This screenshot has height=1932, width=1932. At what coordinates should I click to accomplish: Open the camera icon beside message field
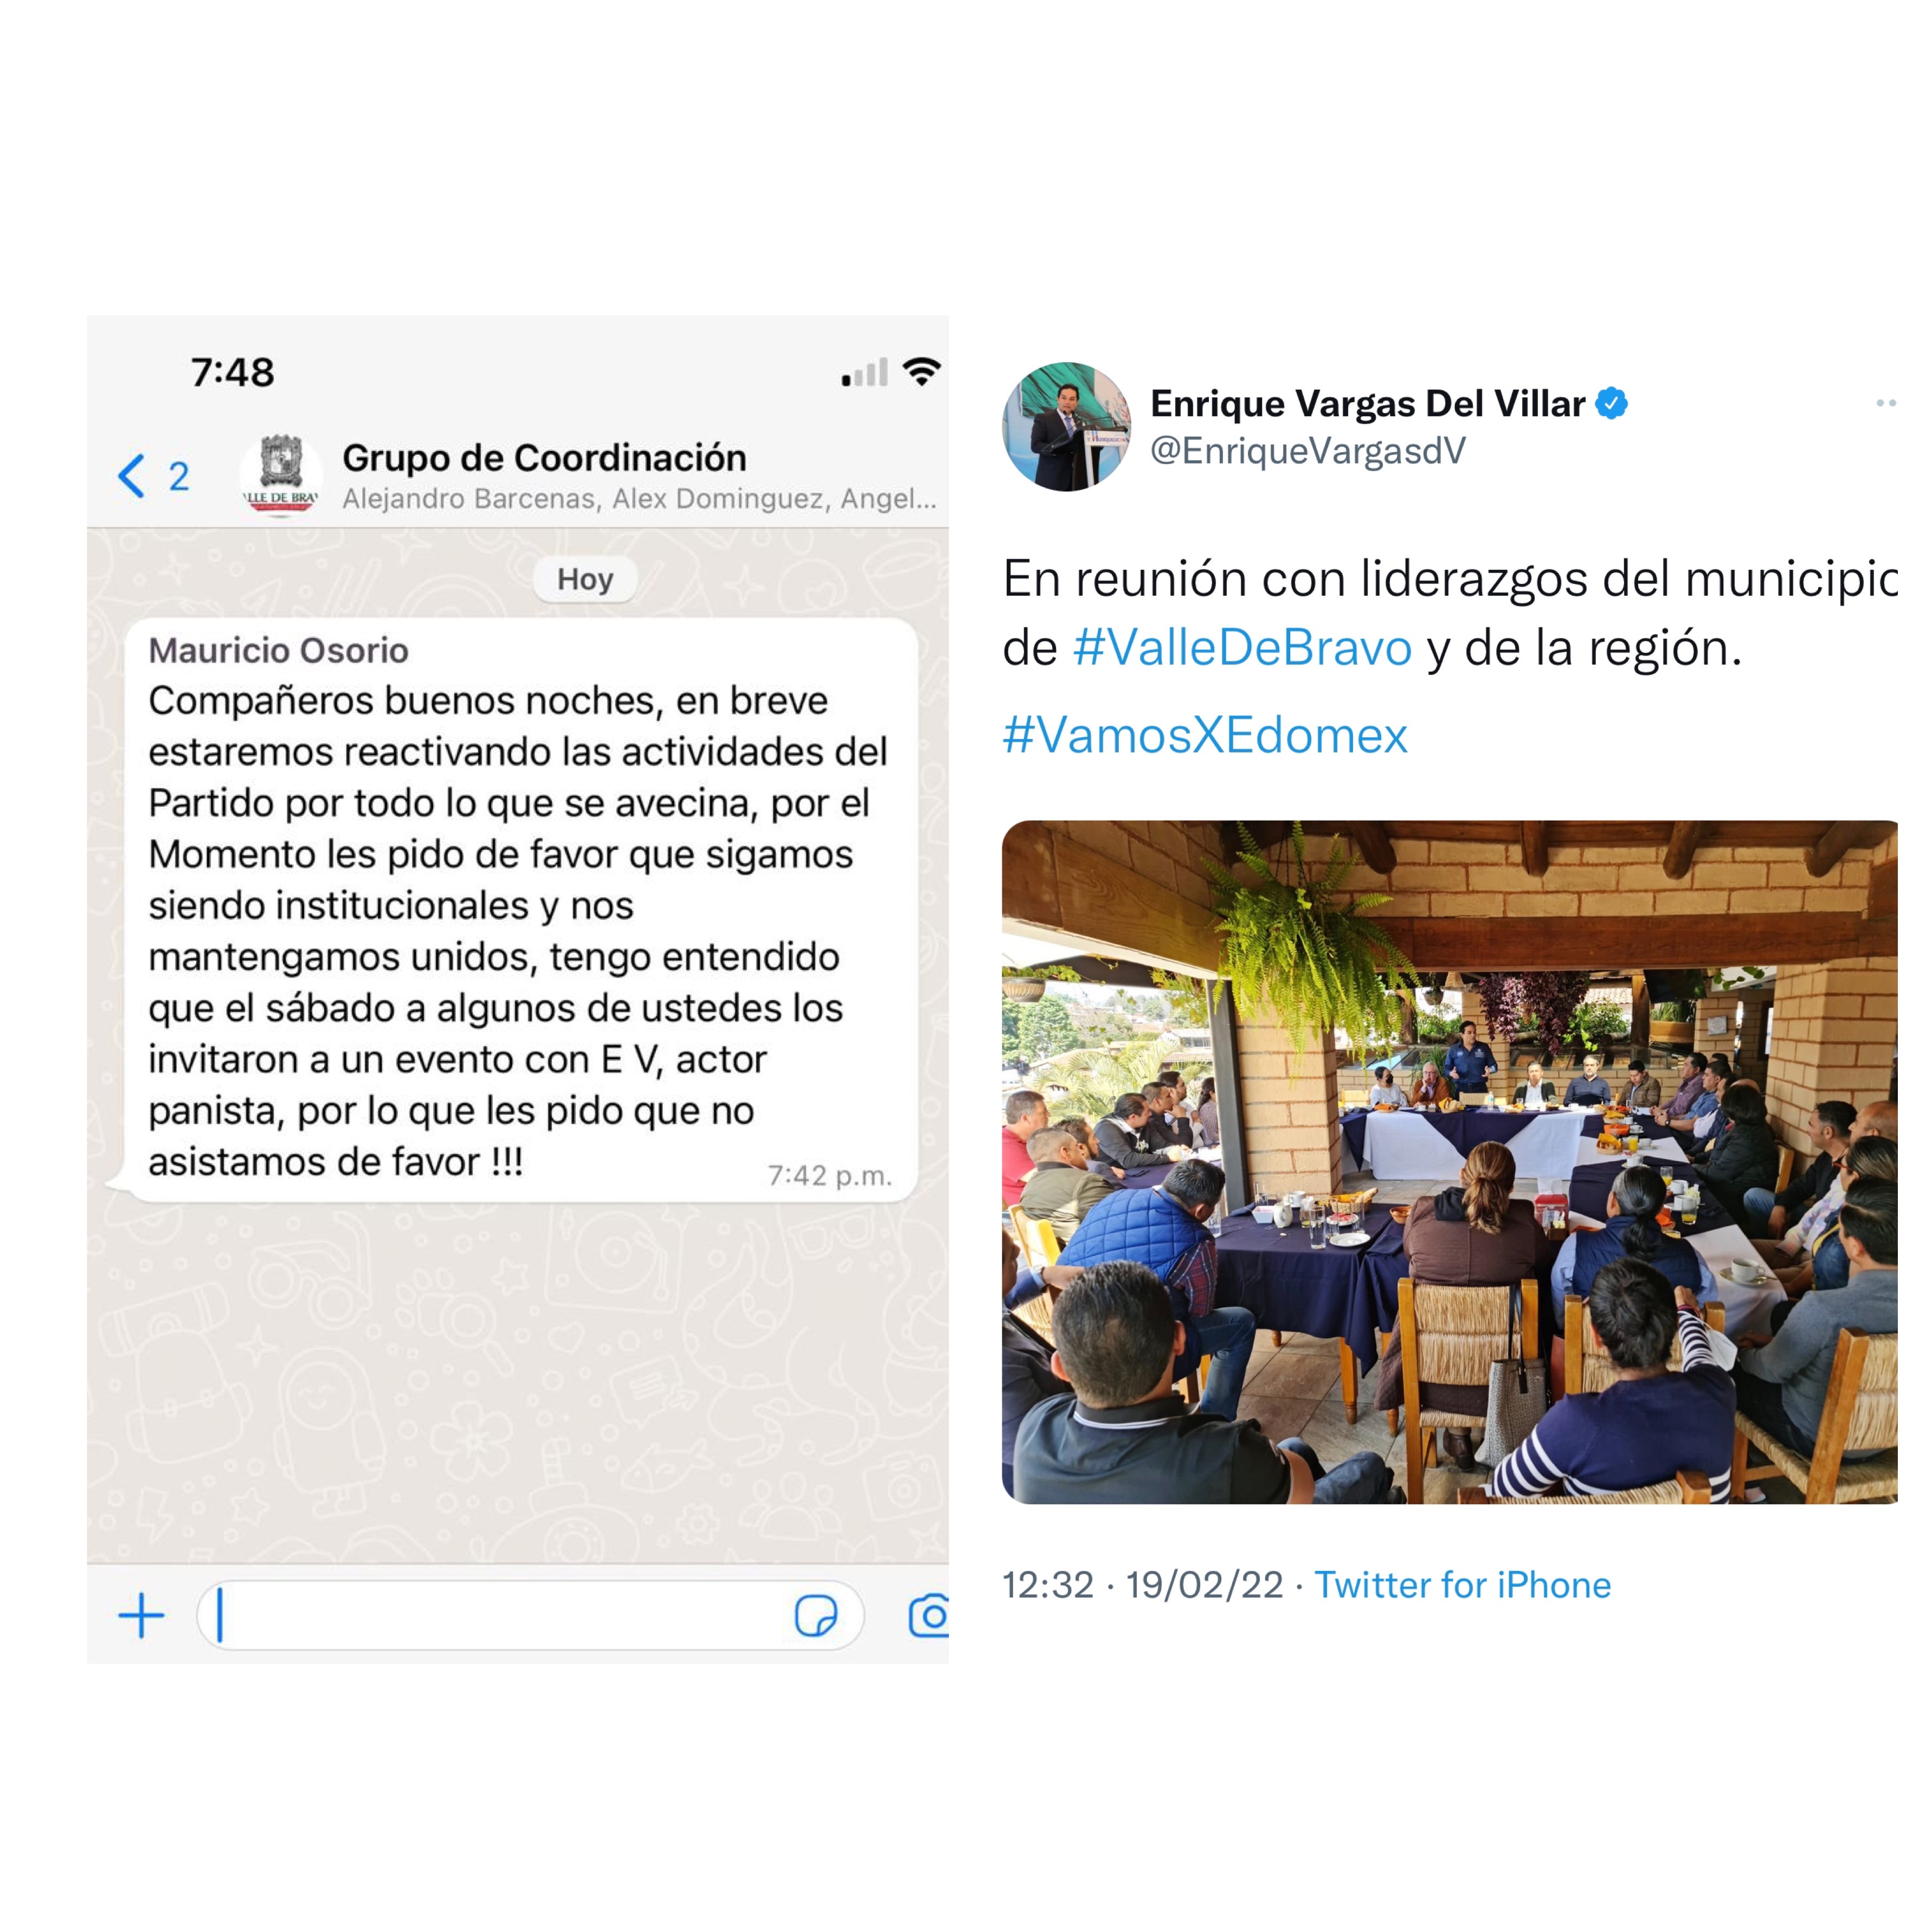[x=929, y=1616]
